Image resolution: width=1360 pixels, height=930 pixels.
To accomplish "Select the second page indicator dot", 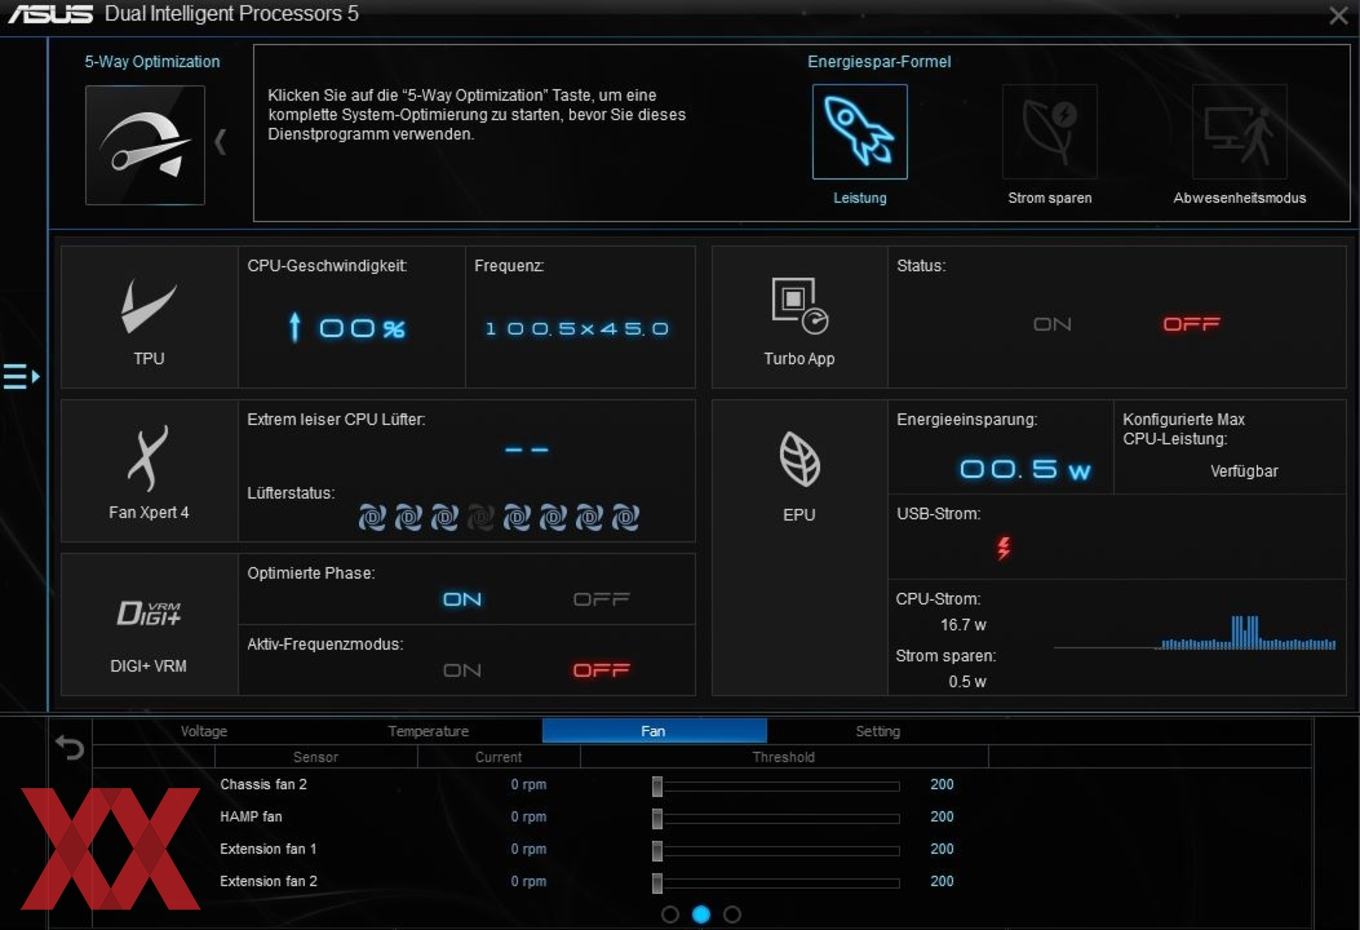I will pyautogui.click(x=701, y=914).
